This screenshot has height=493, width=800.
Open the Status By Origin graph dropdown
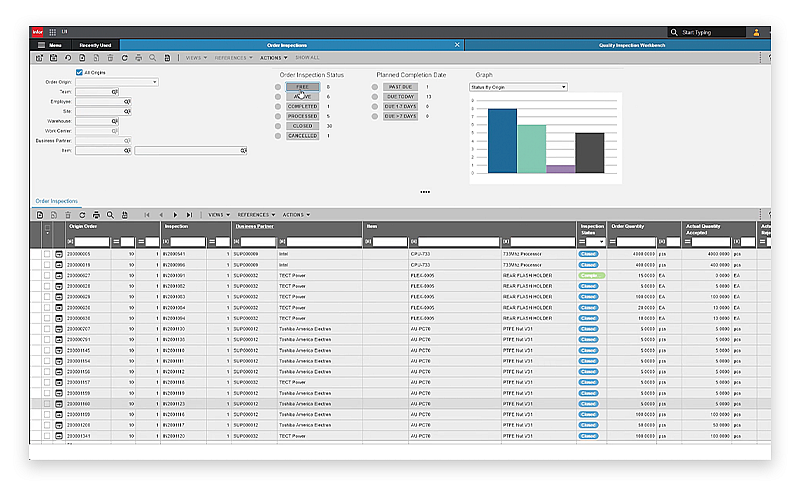click(x=518, y=87)
